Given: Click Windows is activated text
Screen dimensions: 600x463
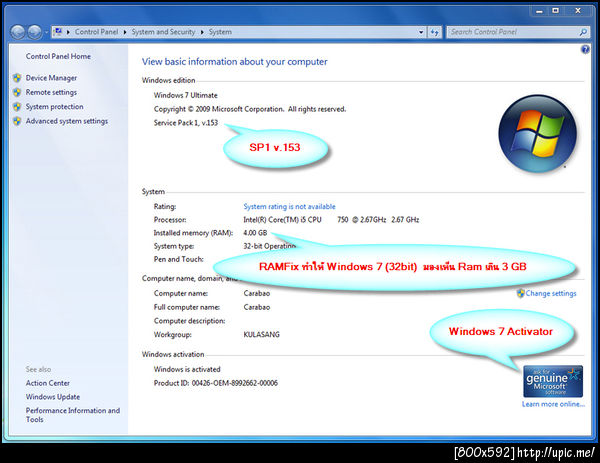Looking at the screenshot, I should [187, 369].
